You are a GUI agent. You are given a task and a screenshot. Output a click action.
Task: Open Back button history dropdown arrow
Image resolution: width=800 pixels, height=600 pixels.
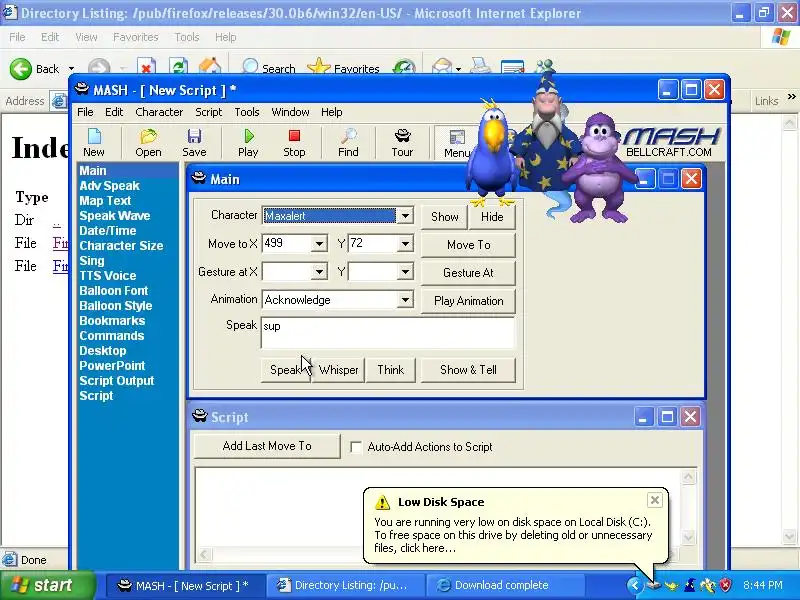coord(71,68)
